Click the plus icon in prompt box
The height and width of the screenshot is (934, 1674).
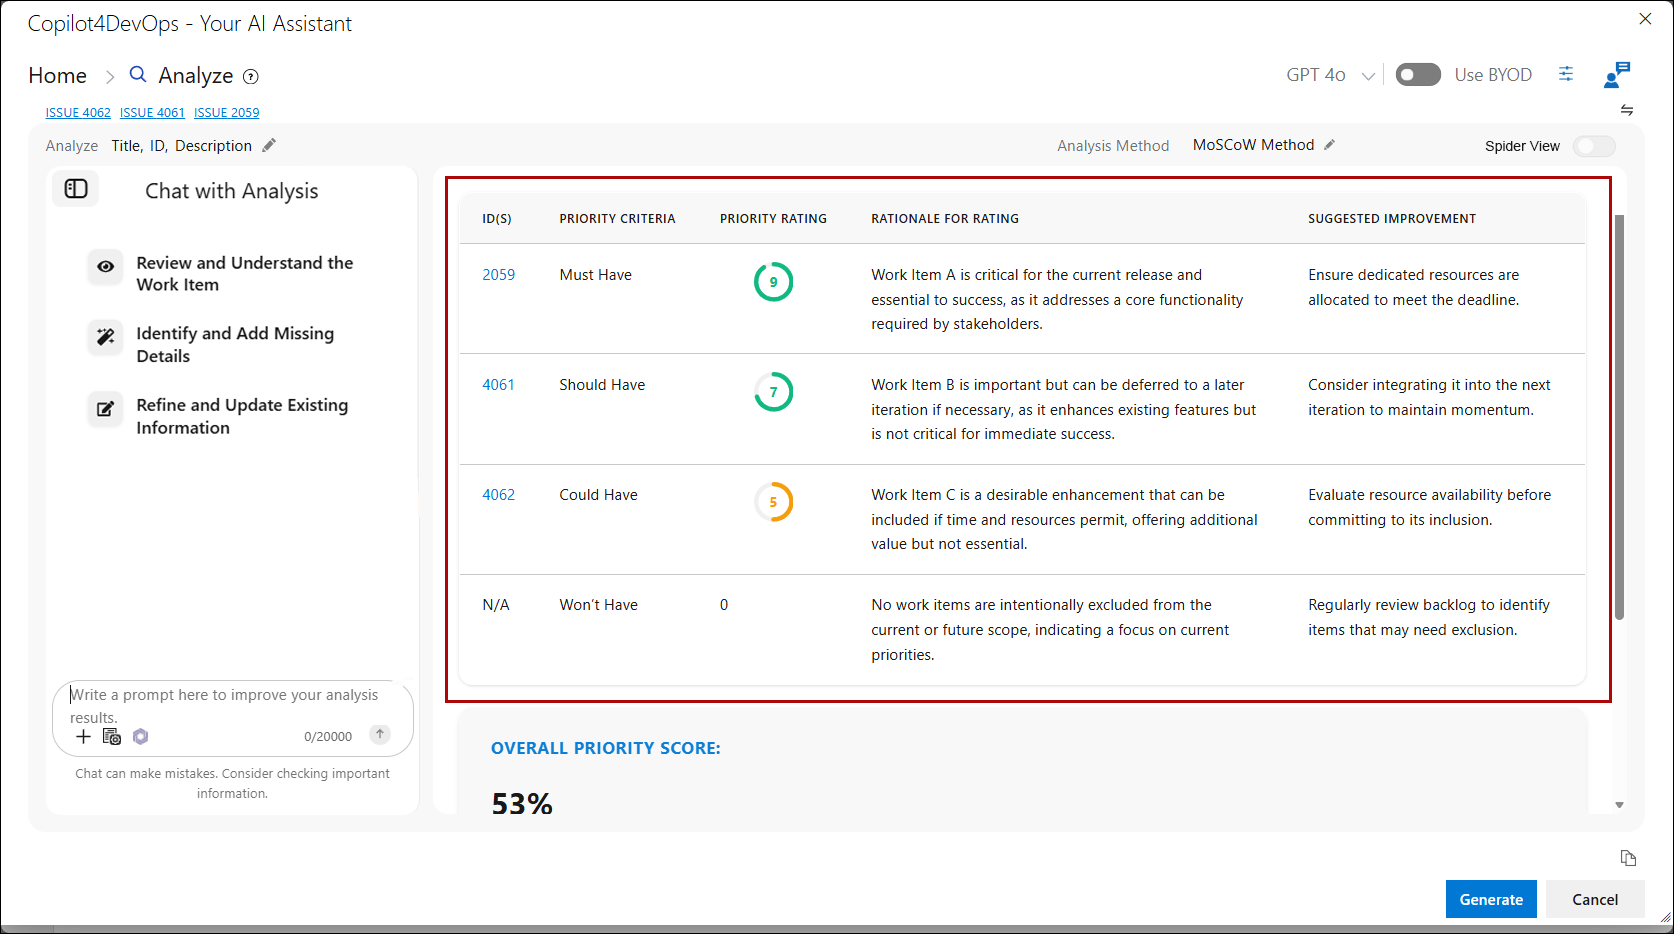click(83, 737)
